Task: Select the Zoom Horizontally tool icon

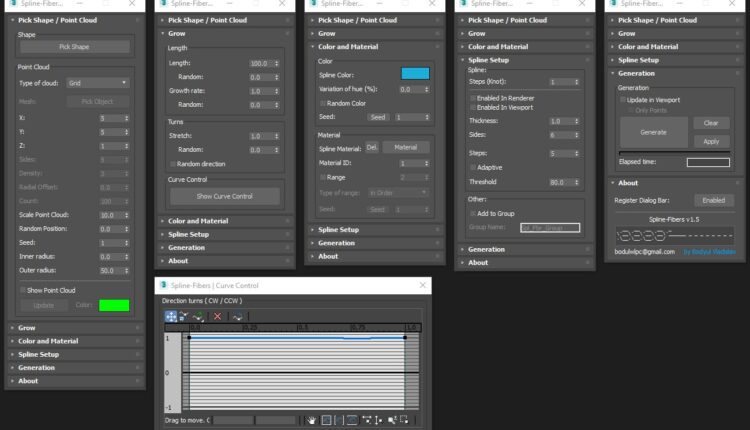Action: click(x=366, y=420)
